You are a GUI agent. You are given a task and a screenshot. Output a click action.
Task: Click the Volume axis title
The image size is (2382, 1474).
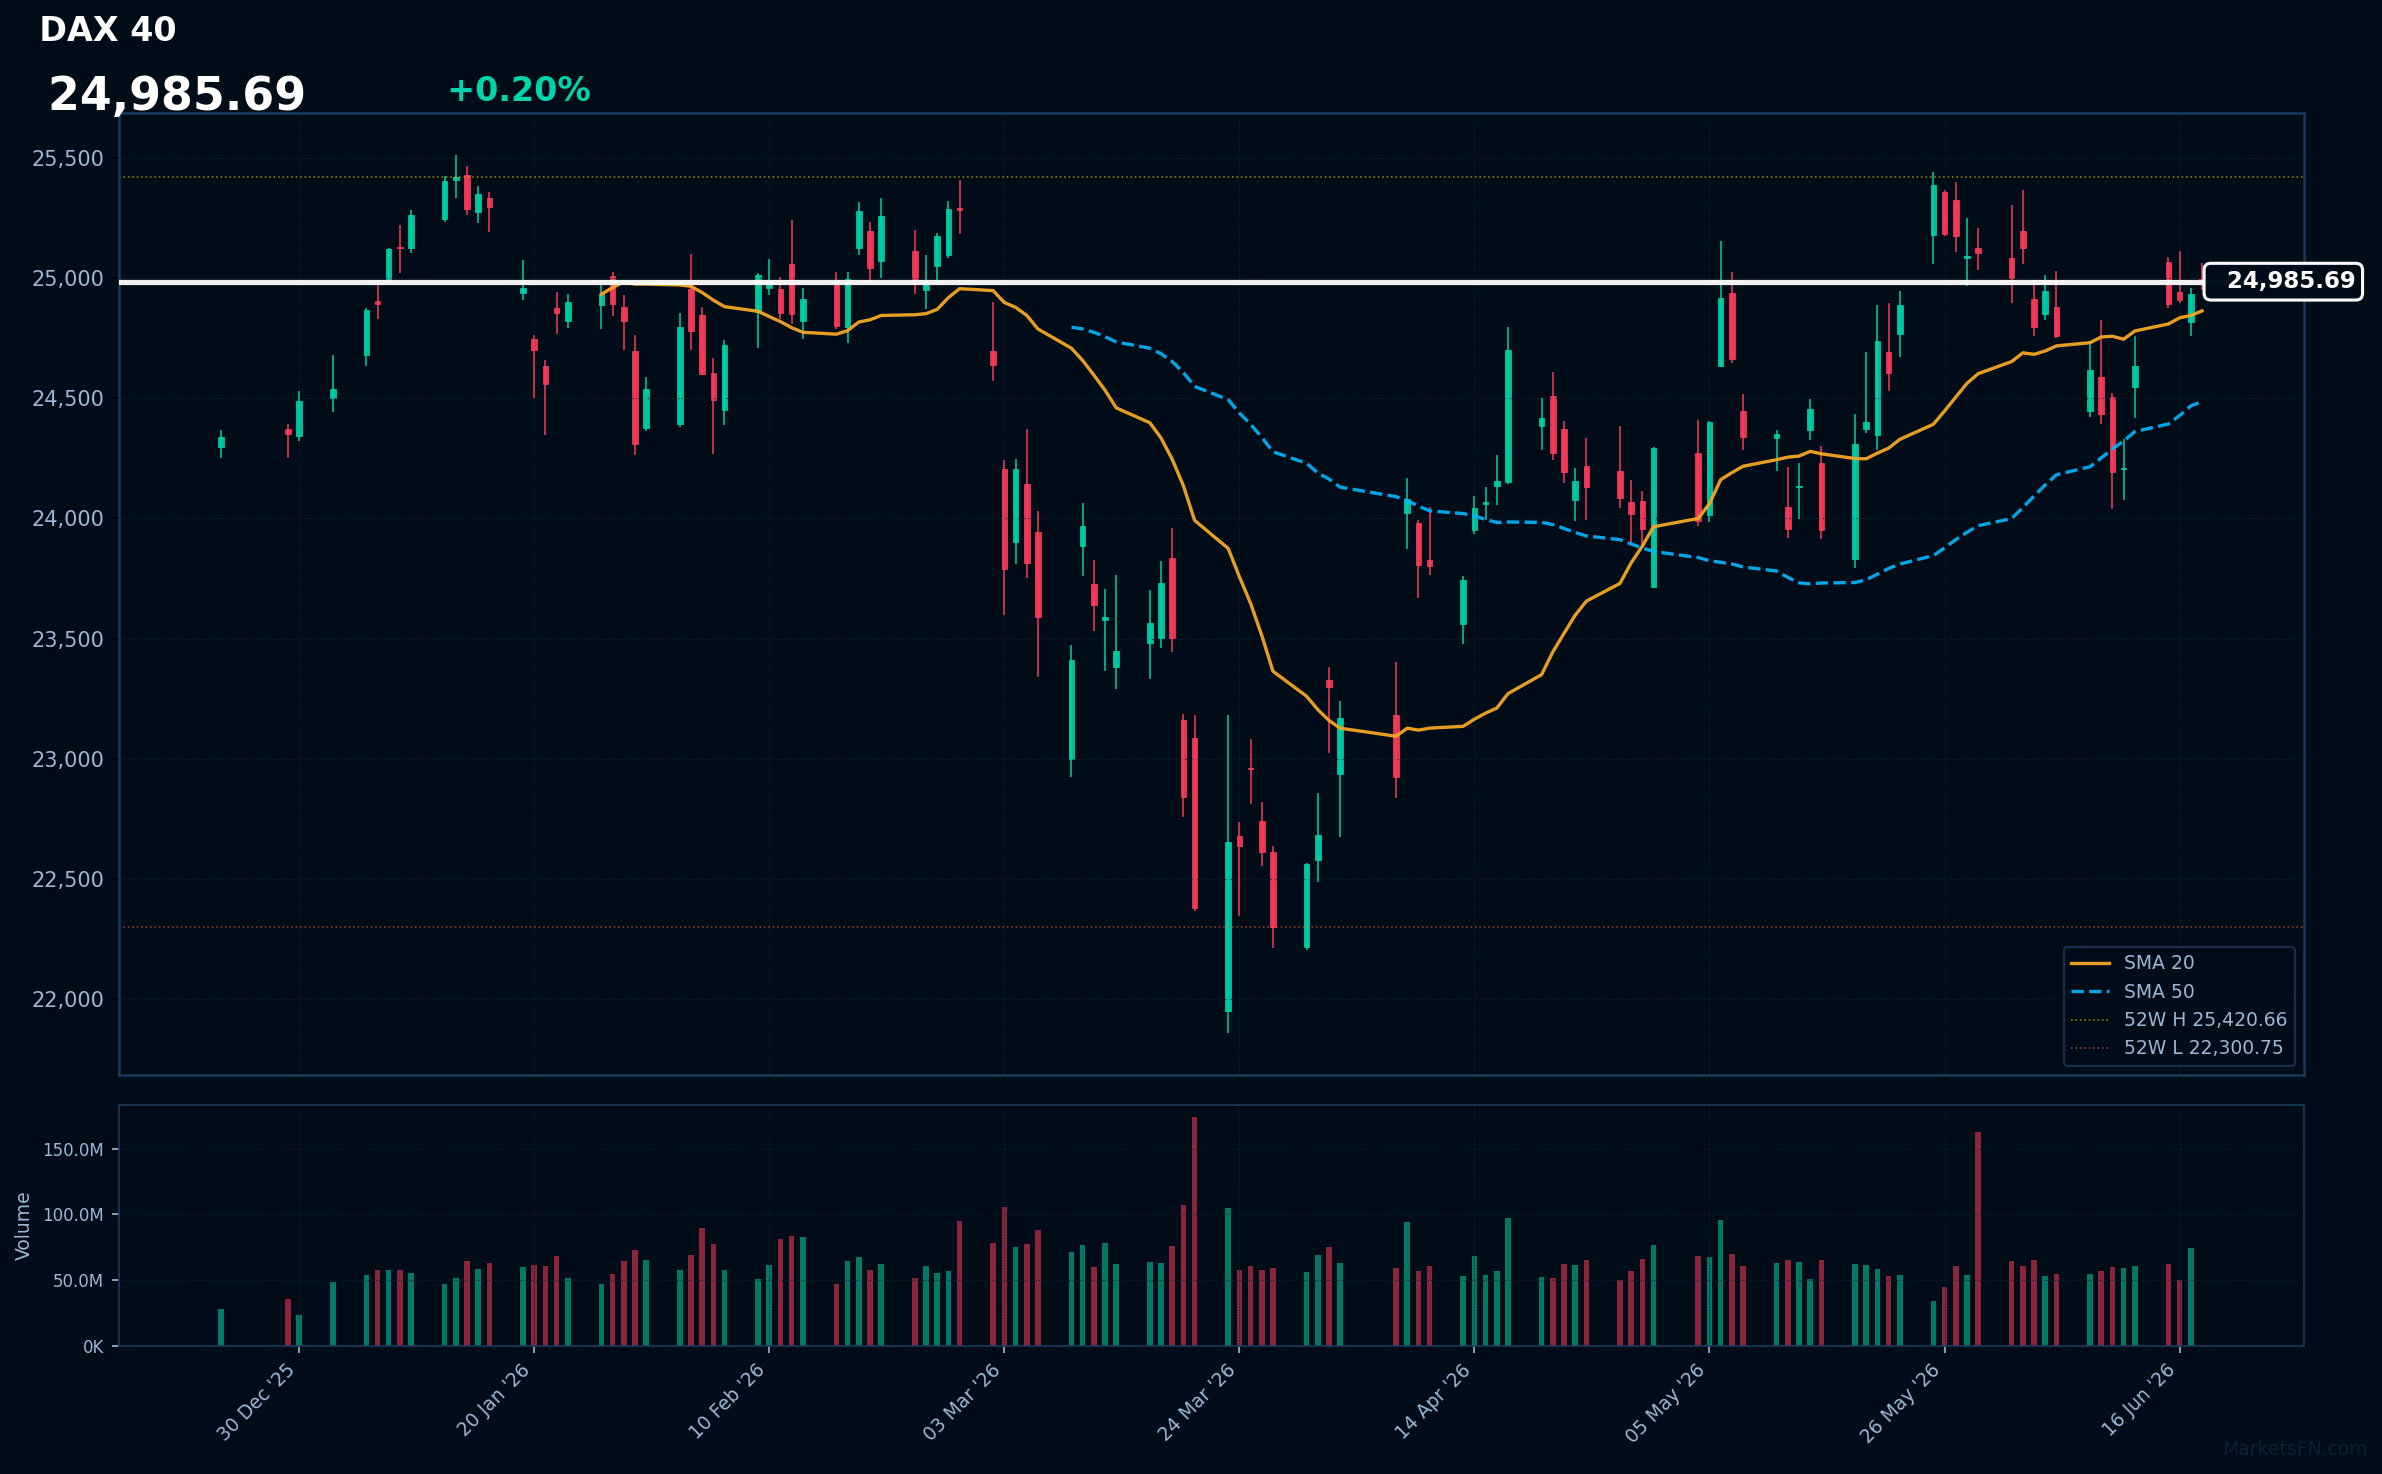point(23,1226)
